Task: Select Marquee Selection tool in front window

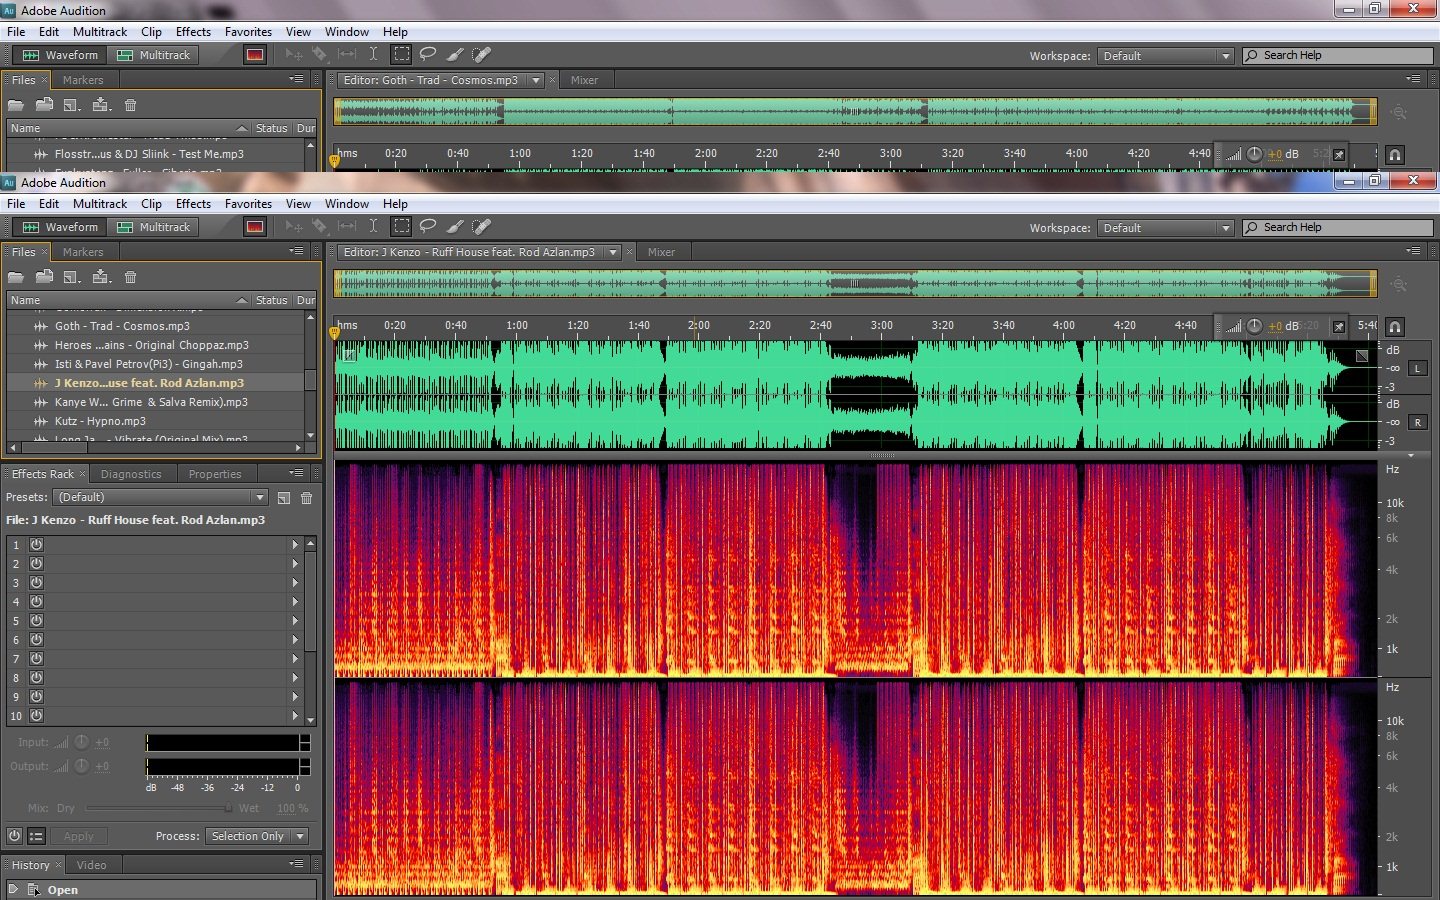Action: click(401, 227)
